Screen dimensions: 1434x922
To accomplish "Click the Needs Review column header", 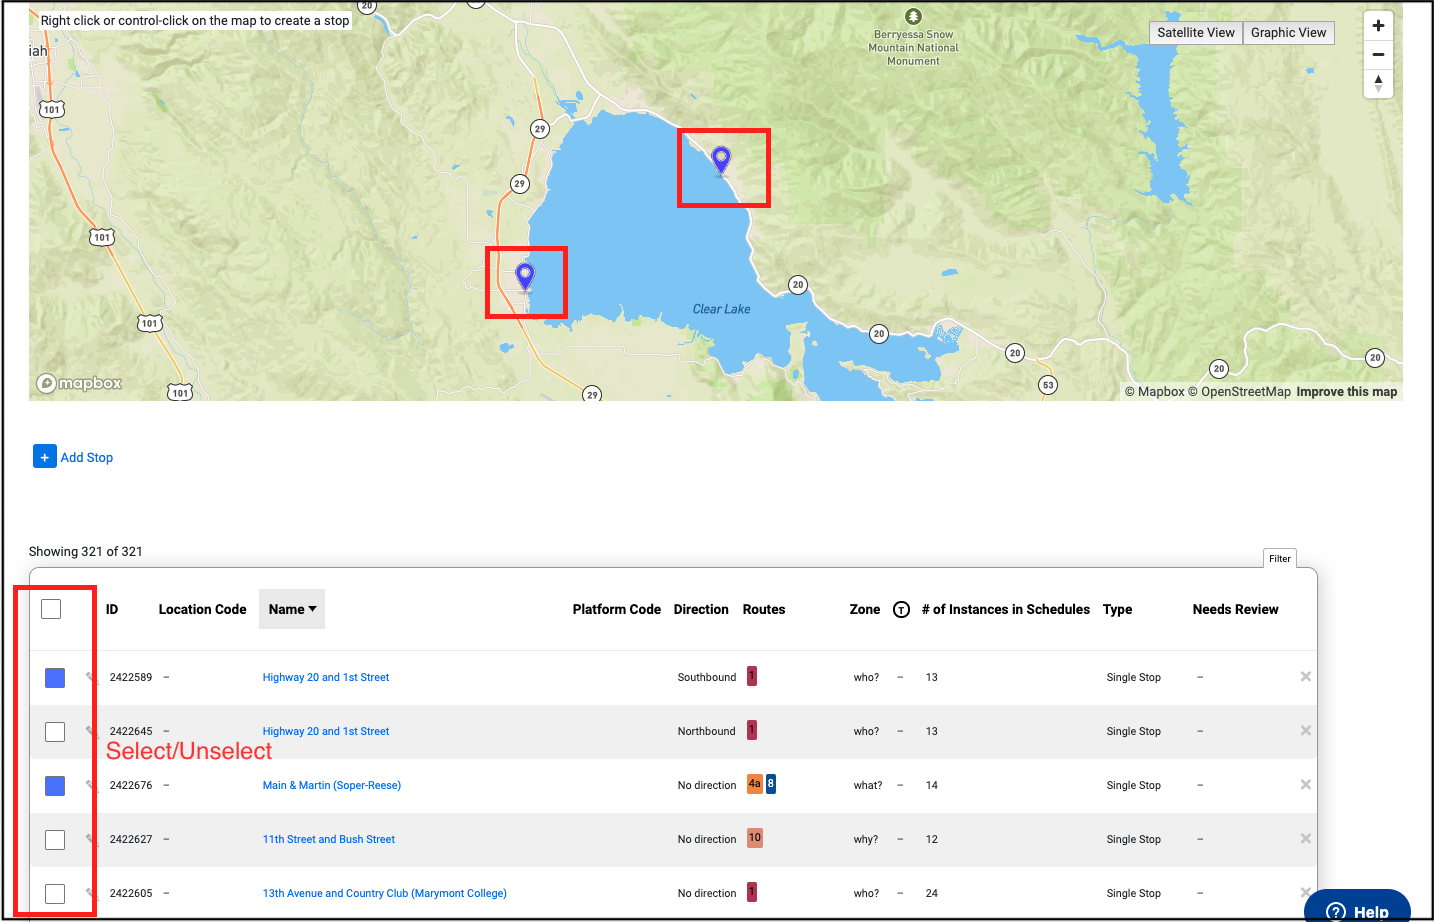I will 1235,609.
